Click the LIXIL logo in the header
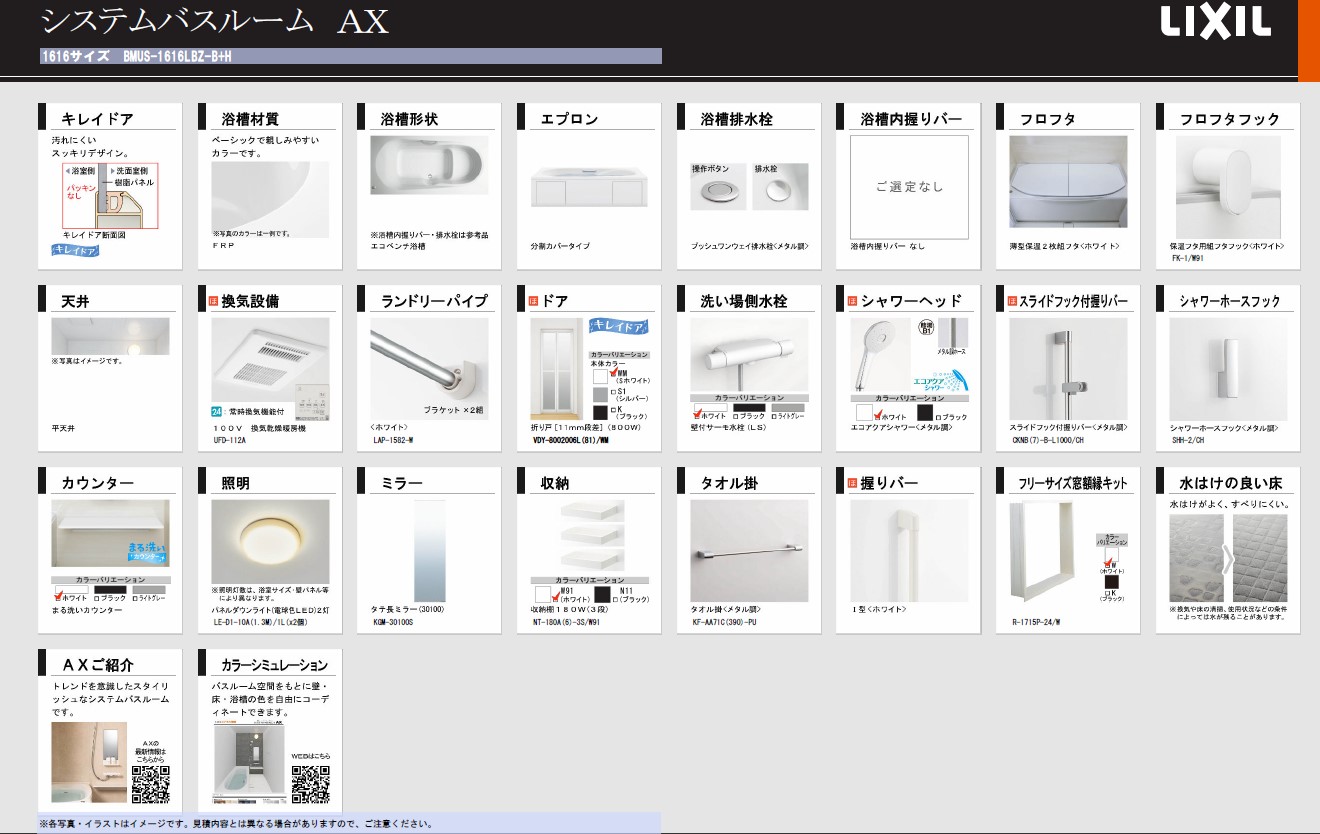 1215,22
